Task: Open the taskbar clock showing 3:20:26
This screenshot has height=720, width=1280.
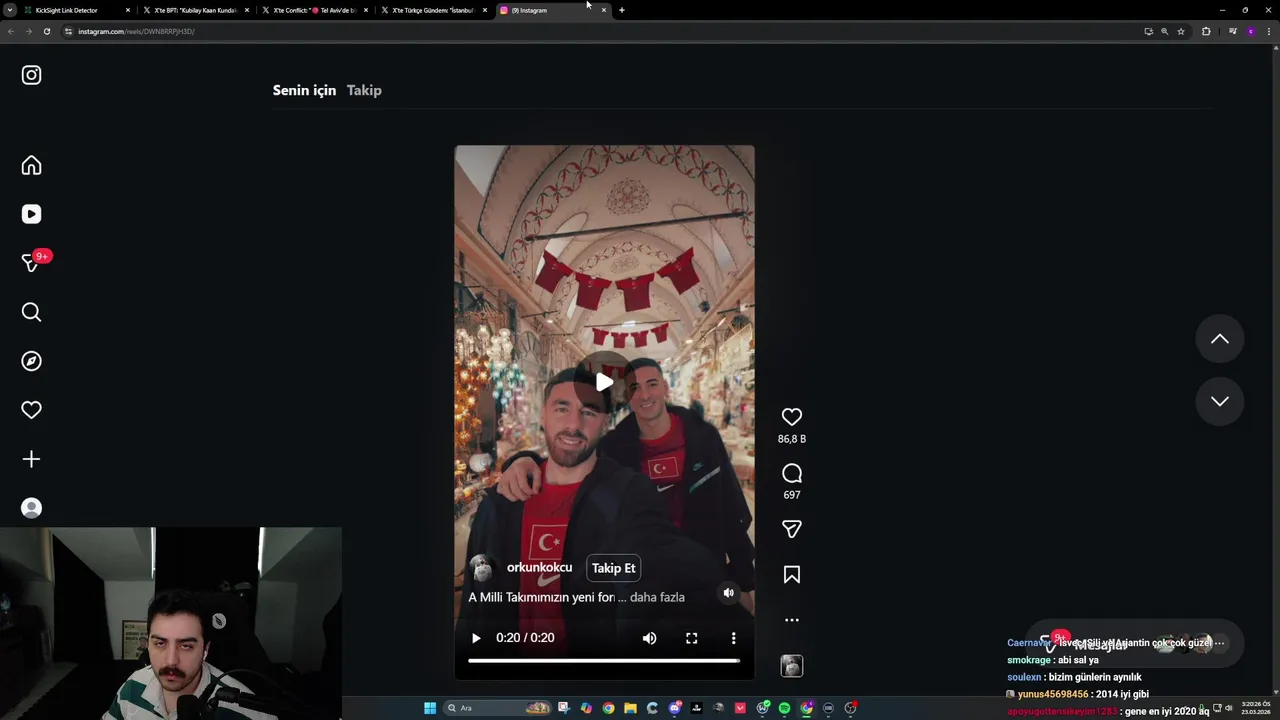Action: click(x=1256, y=707)
